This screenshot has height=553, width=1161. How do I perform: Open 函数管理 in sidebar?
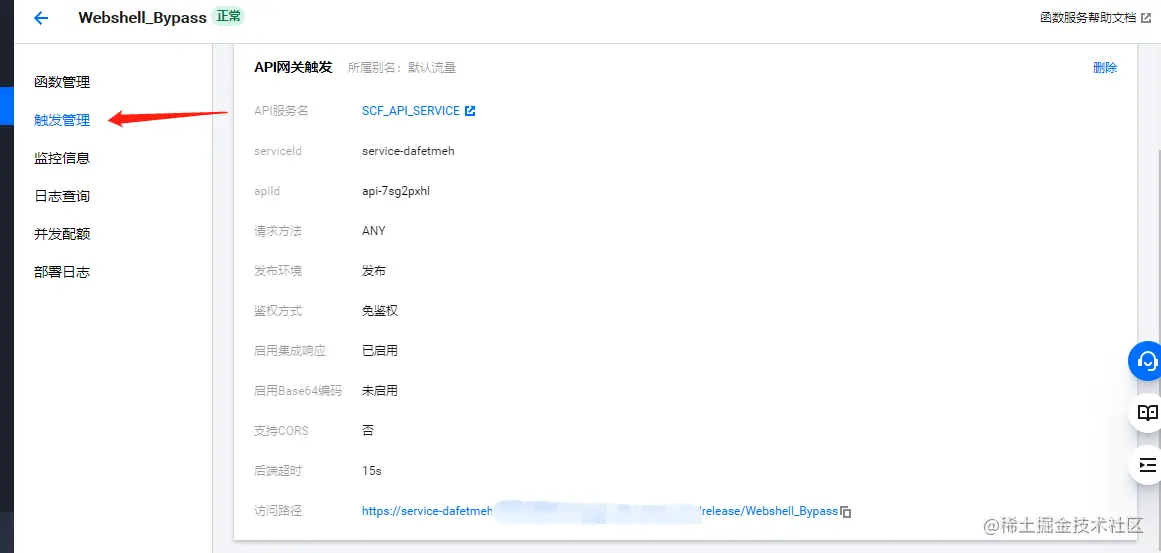coord(62,82)
